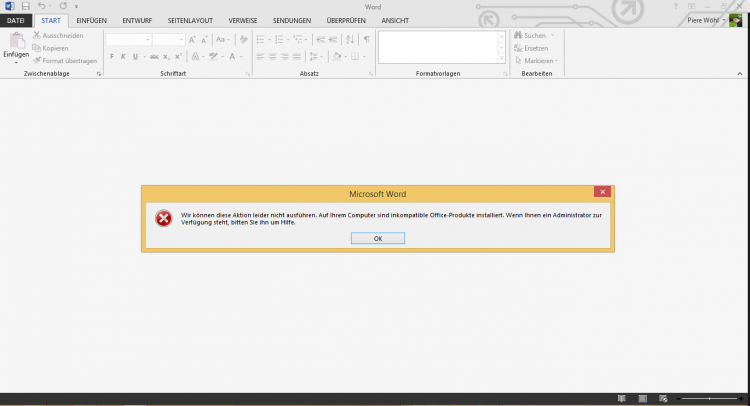Click the shrink font icon
This screenshot has height=406, width=750.
click(204, 40)
